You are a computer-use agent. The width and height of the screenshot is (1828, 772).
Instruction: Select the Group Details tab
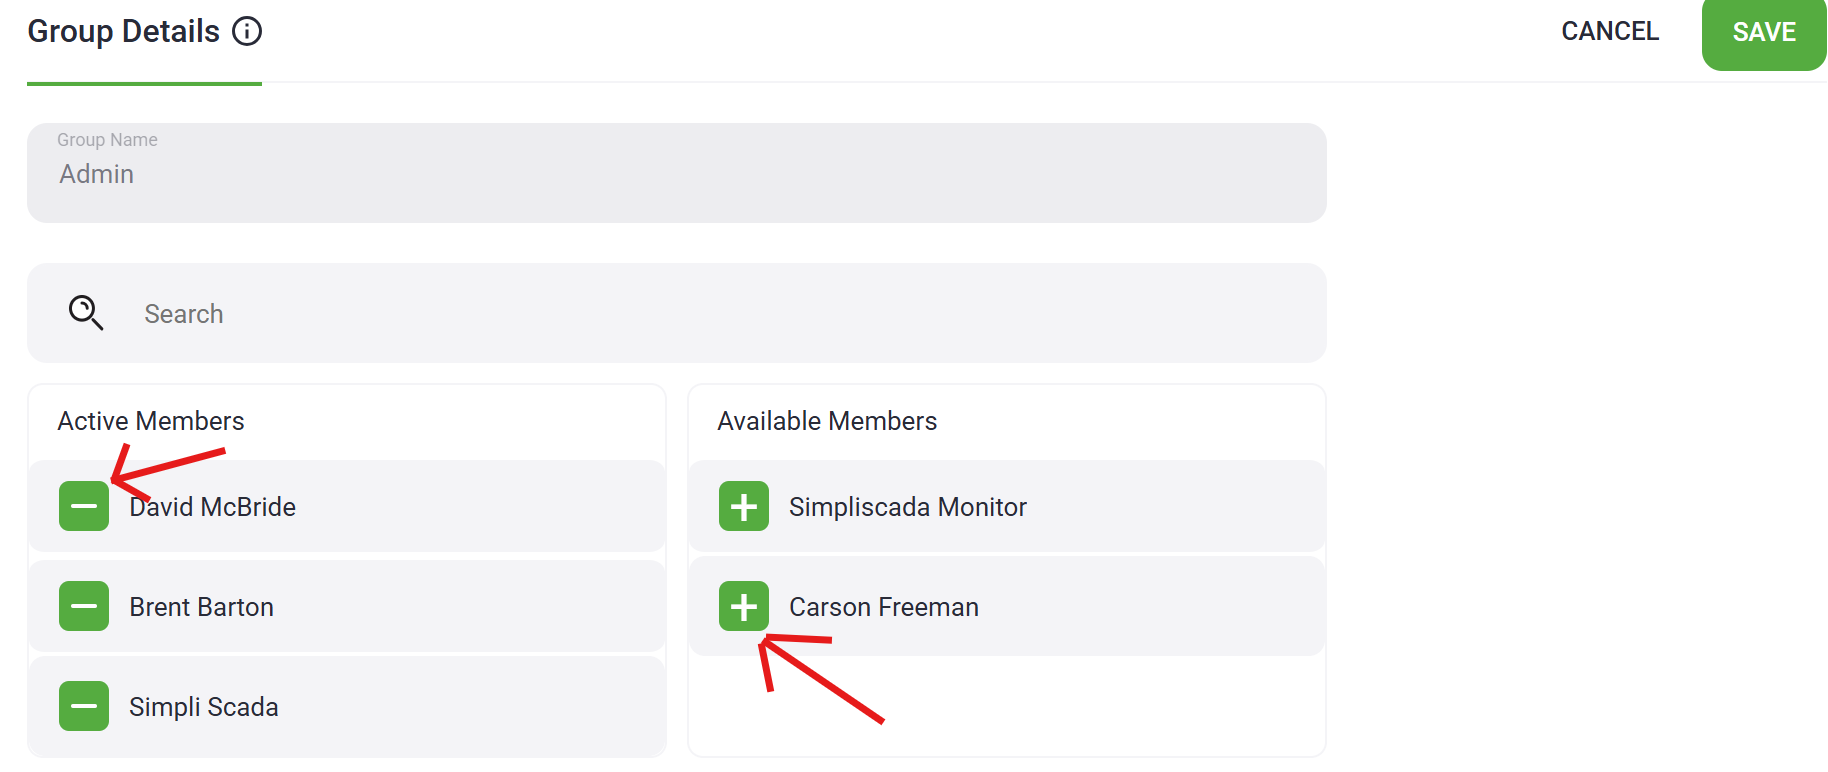[x=123, y=32]
